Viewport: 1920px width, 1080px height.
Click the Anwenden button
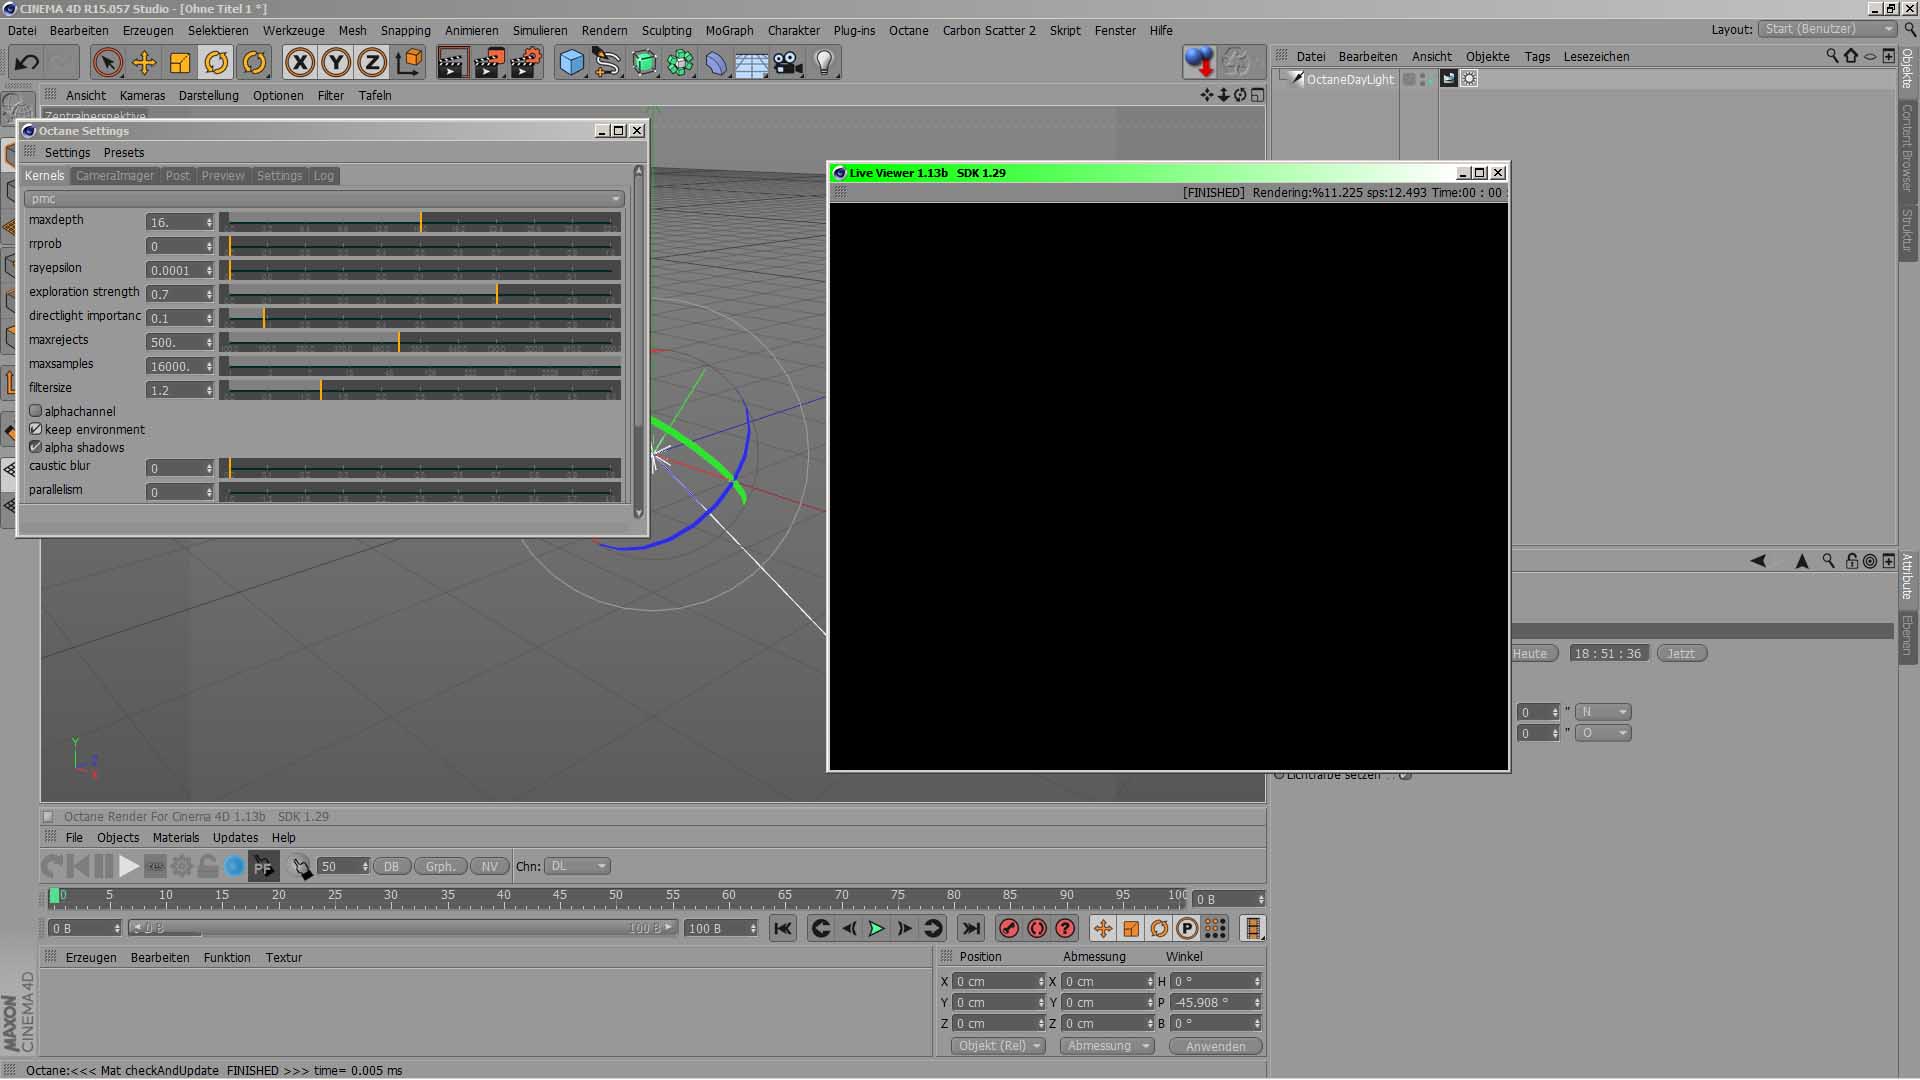pos(1215,1047)
